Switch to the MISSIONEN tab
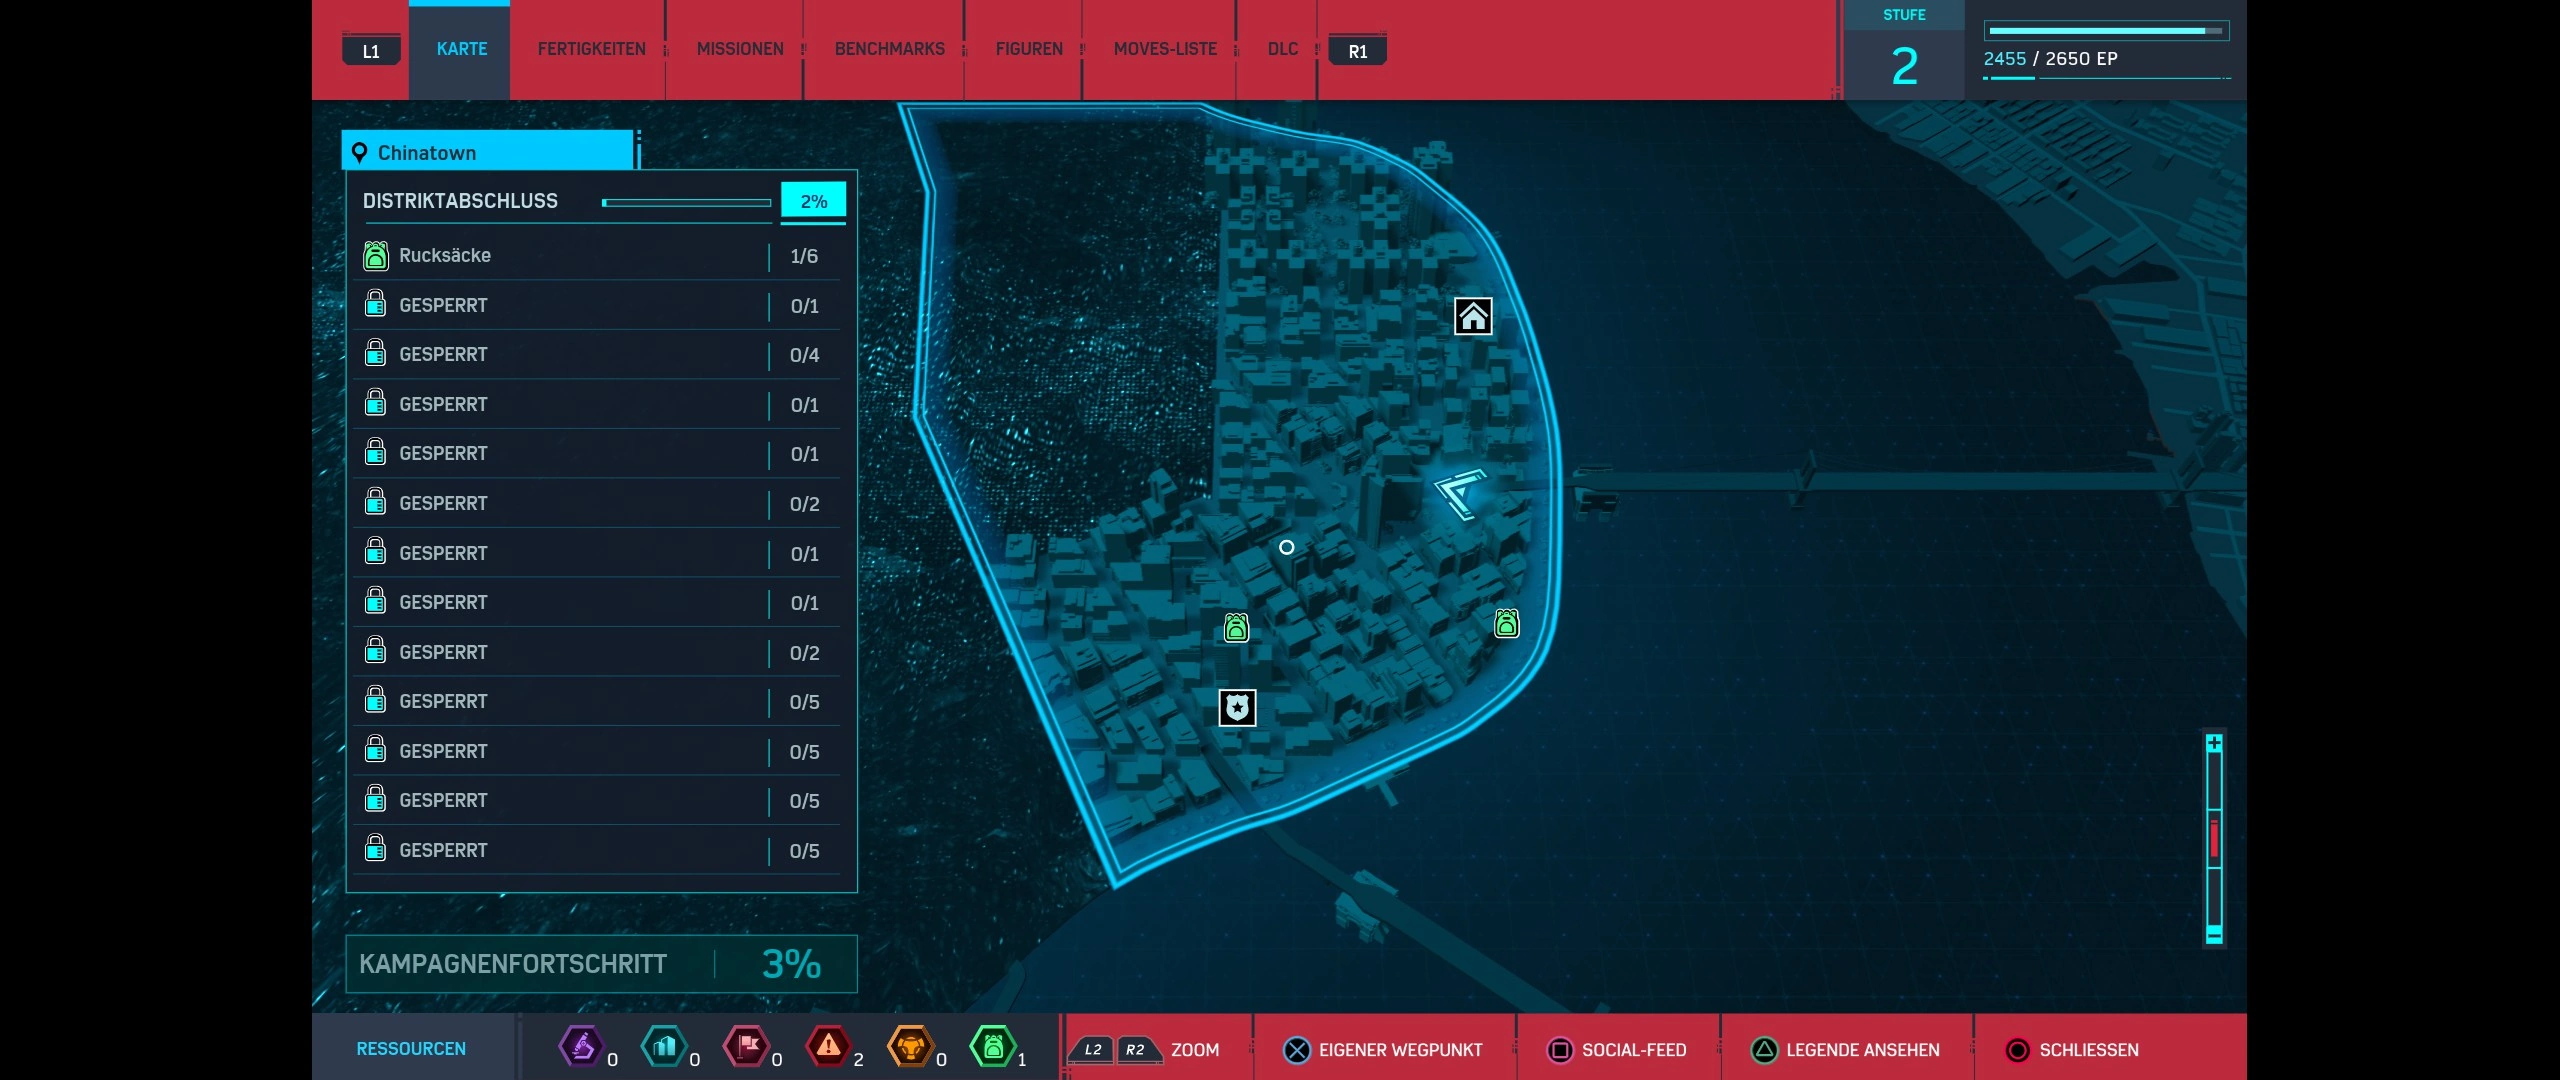Viewport: 2560px width, 1080px height. tap(740, 49)
